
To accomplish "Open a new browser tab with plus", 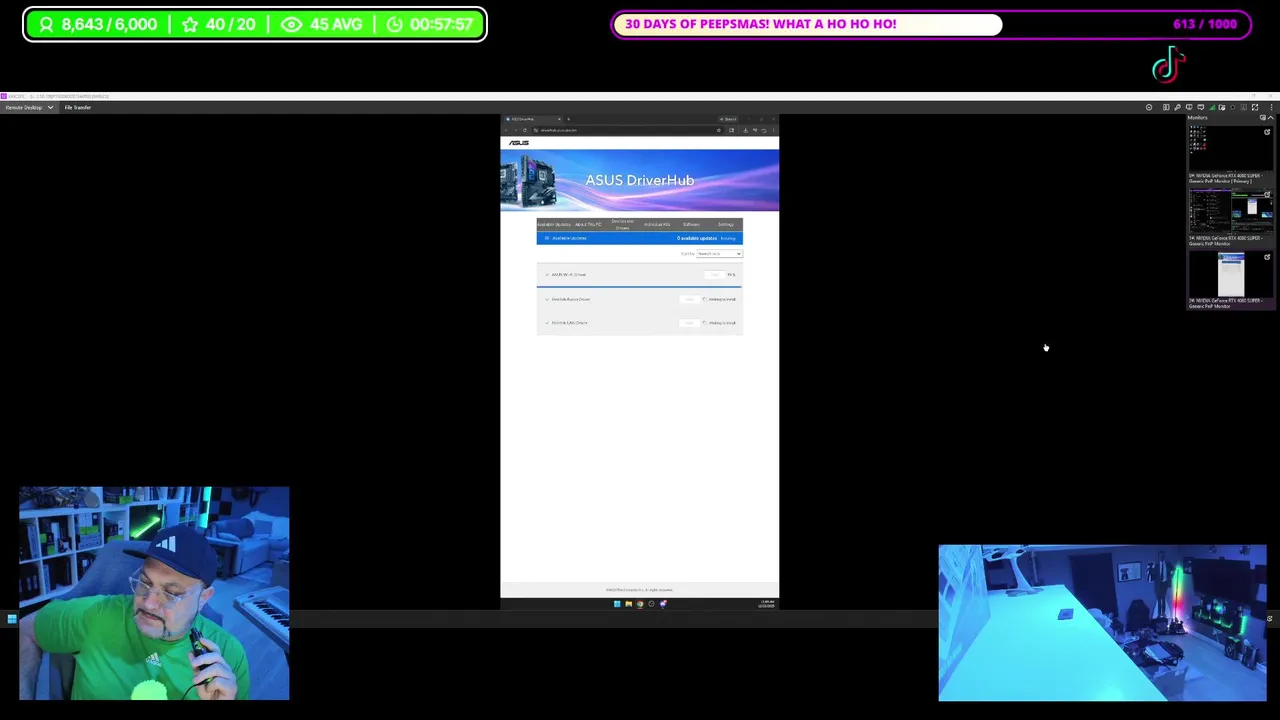I will [568, 119].
